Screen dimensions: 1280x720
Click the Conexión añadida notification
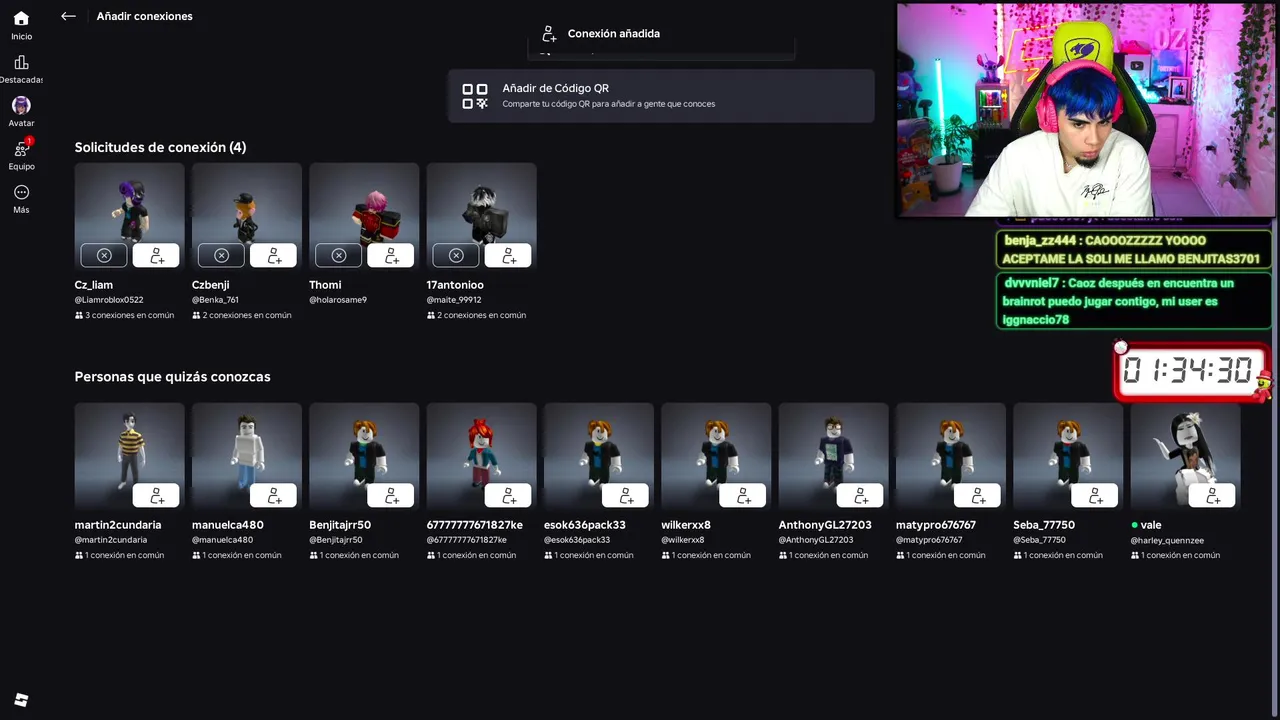661,34
